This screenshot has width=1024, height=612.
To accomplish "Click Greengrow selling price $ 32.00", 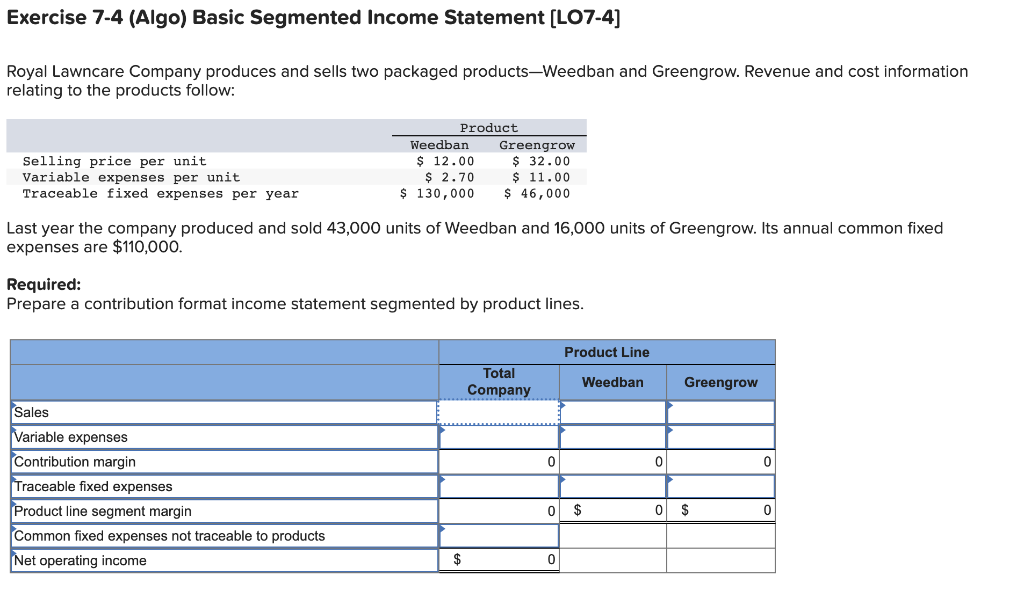I will click(x=541, y=161).
